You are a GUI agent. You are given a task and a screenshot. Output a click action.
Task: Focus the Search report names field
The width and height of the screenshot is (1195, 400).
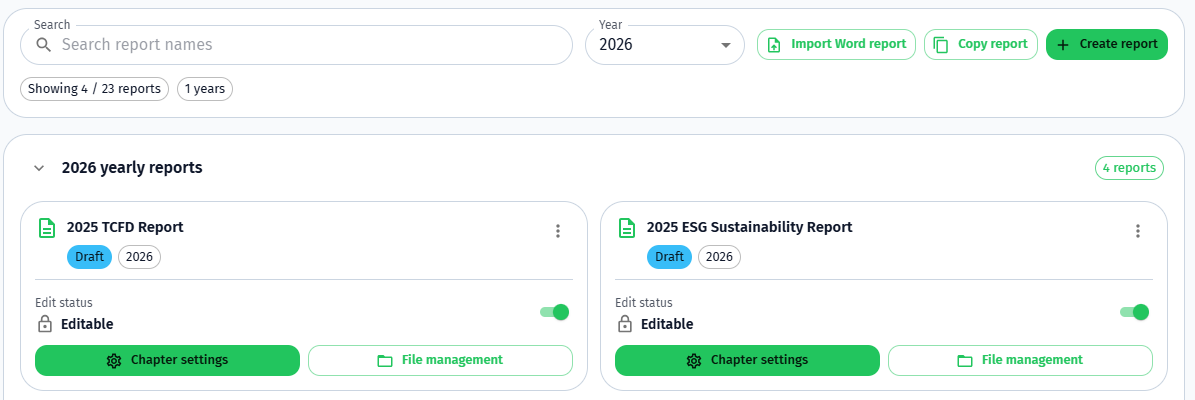[296, 45]
